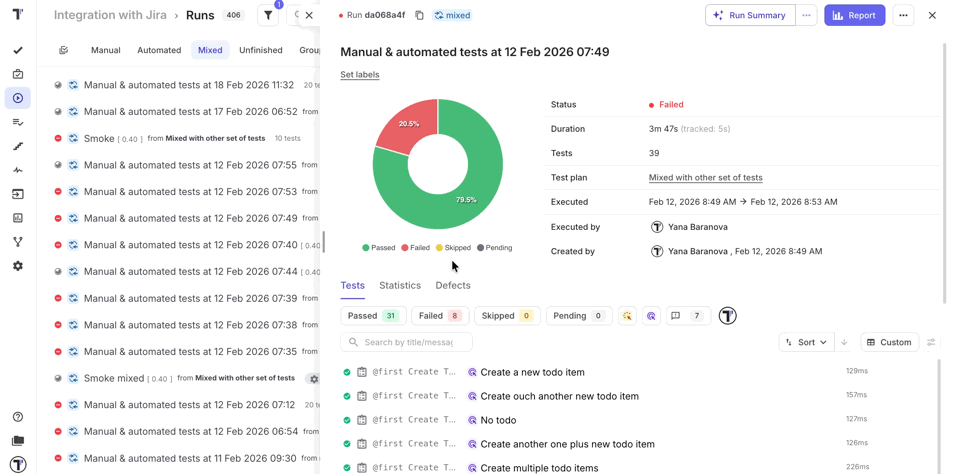Open the 'Mixed with other set of tests' link
Screen dimensions: 960x474
pyautogui.click(x=705, y=178)
